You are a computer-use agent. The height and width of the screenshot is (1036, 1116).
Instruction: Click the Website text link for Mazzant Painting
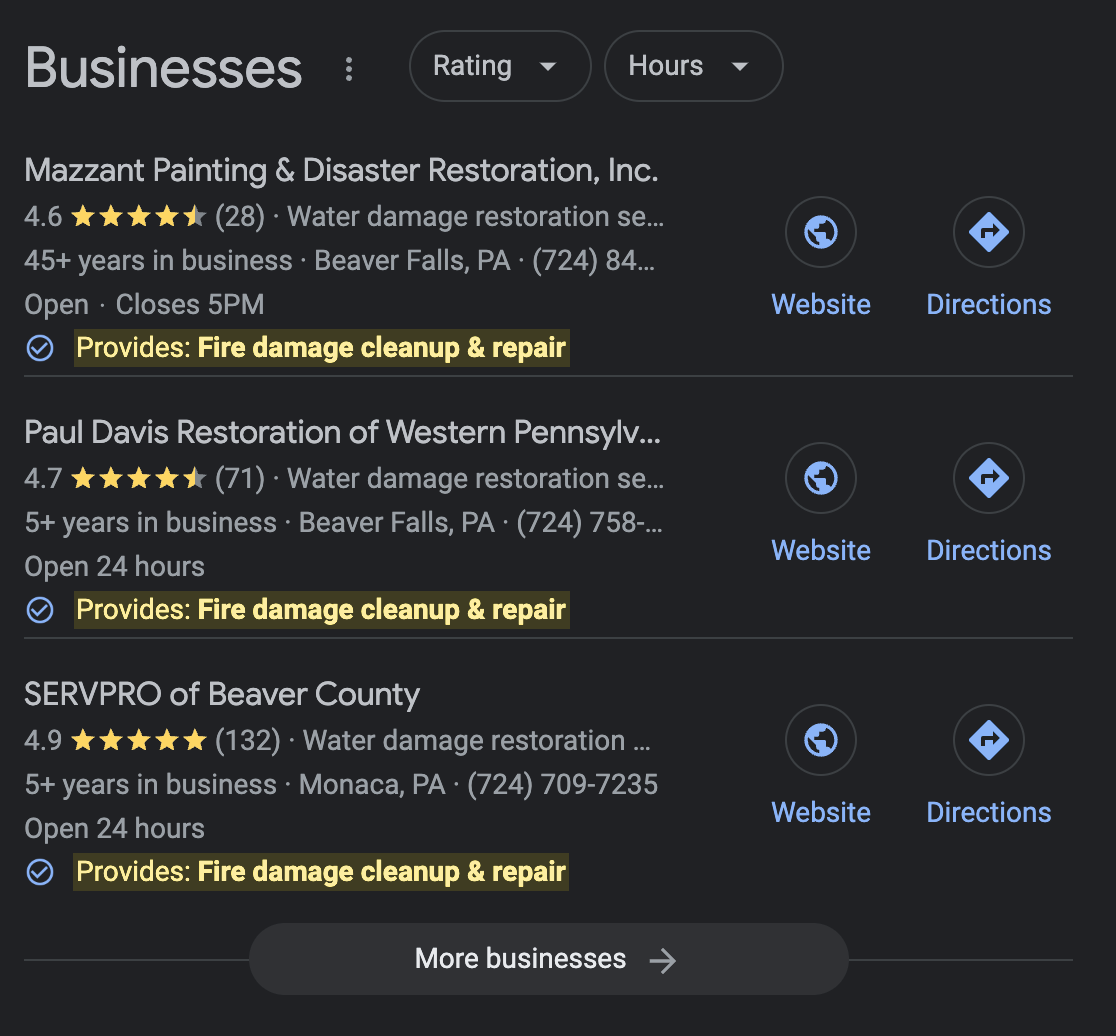pyautogui.click(x=821, y=304)
